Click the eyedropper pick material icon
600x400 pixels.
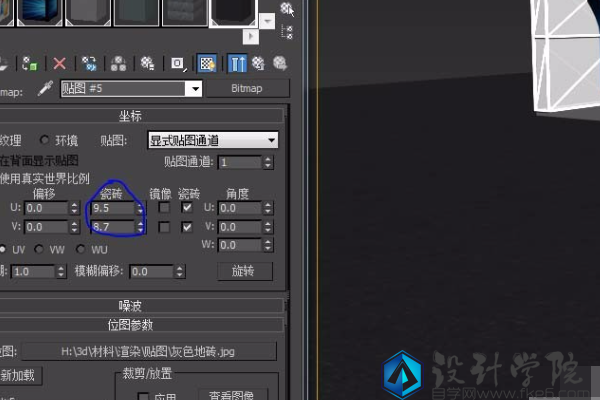tap(45, 89)
